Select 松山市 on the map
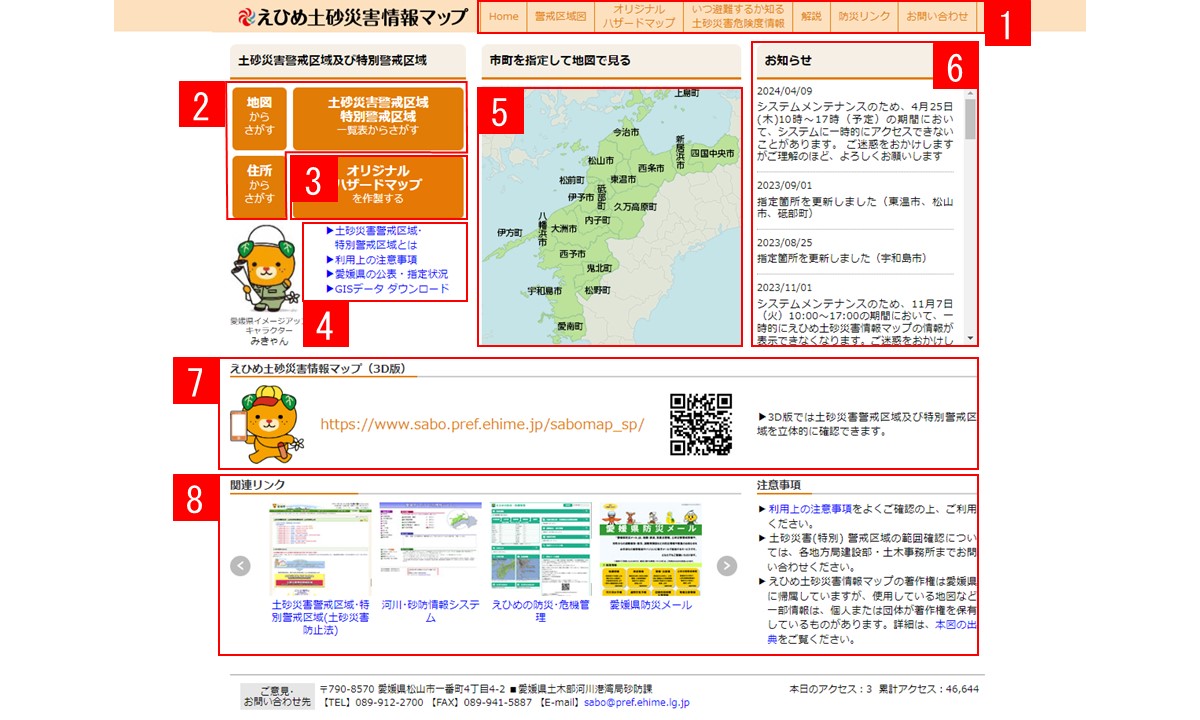The image size is (1200, 720). point(601,160)
